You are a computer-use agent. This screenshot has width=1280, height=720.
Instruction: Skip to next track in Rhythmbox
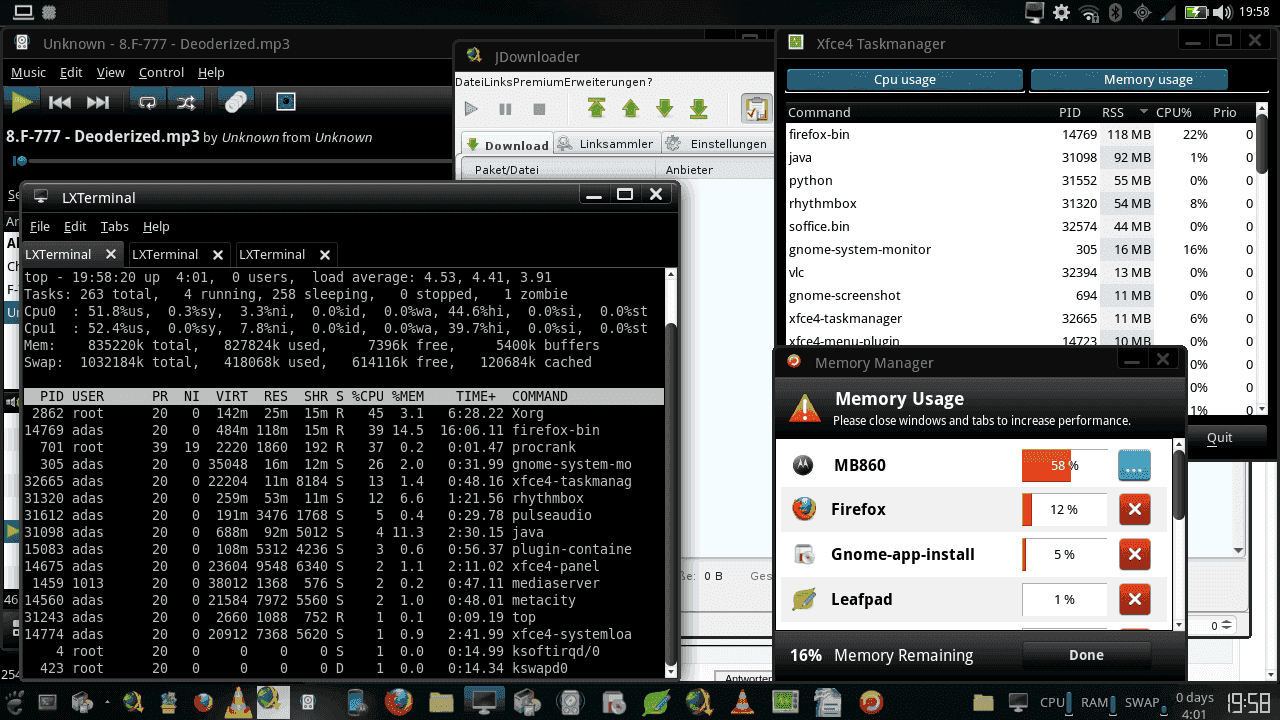click(97, 101)
